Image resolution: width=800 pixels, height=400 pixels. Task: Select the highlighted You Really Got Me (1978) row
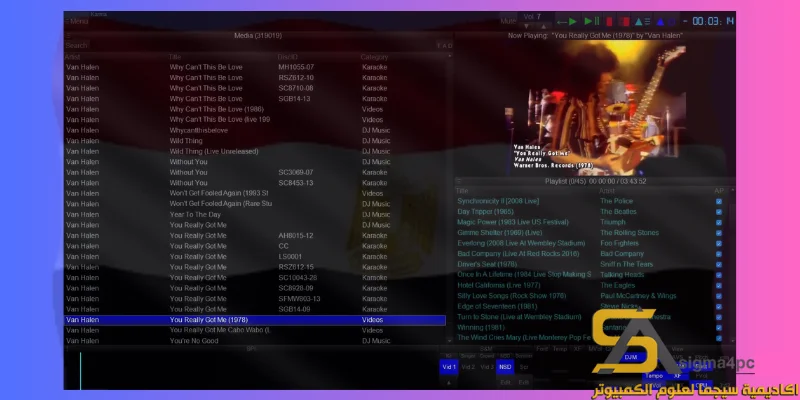click(x=255, y=320)
